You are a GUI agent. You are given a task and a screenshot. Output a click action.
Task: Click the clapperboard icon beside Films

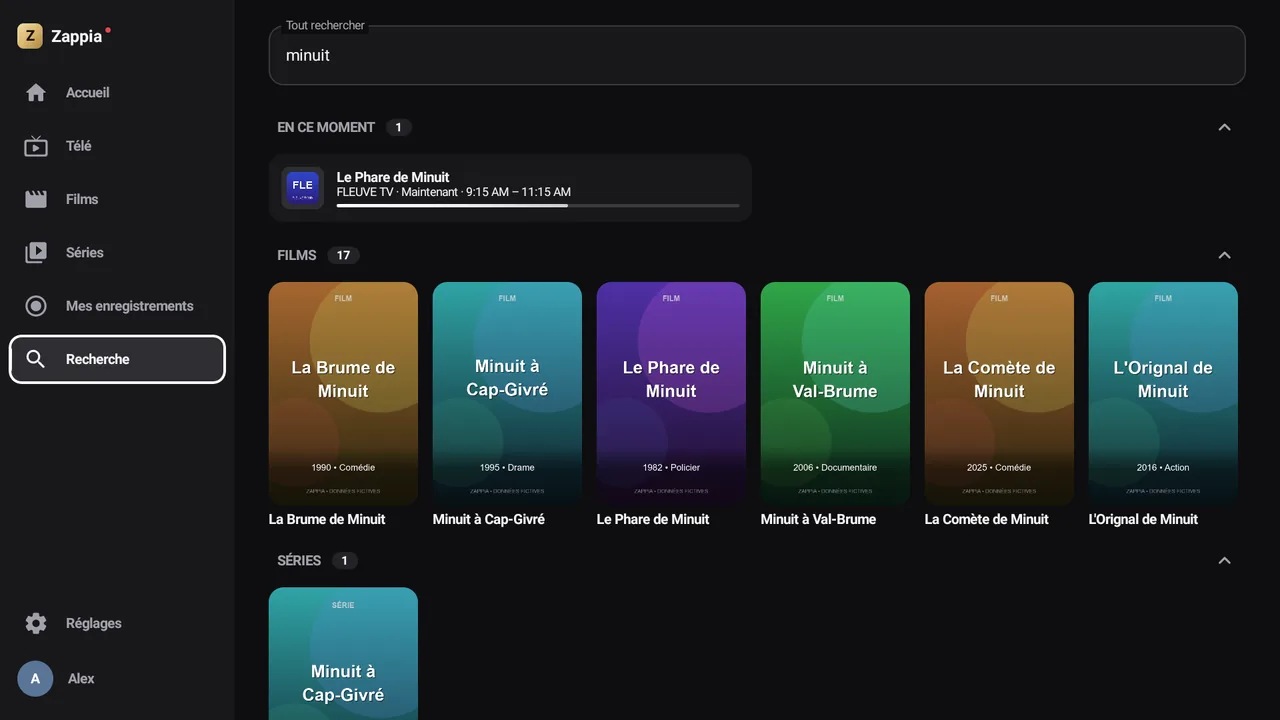[x=36, y=199]
